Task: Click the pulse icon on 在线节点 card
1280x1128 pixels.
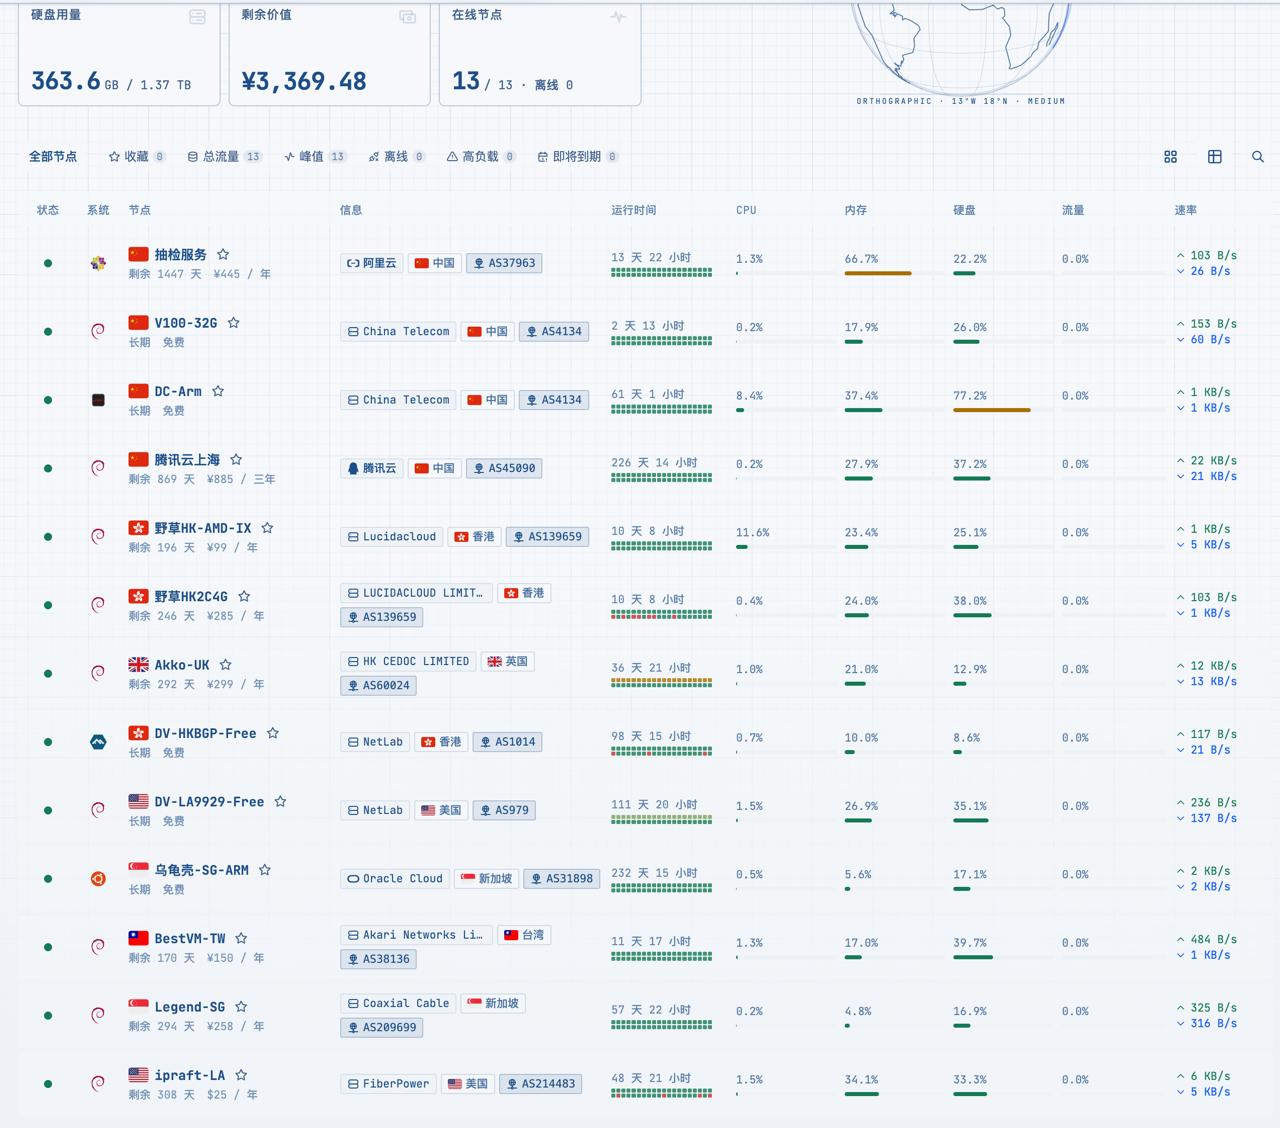Action: pos(618,17)
